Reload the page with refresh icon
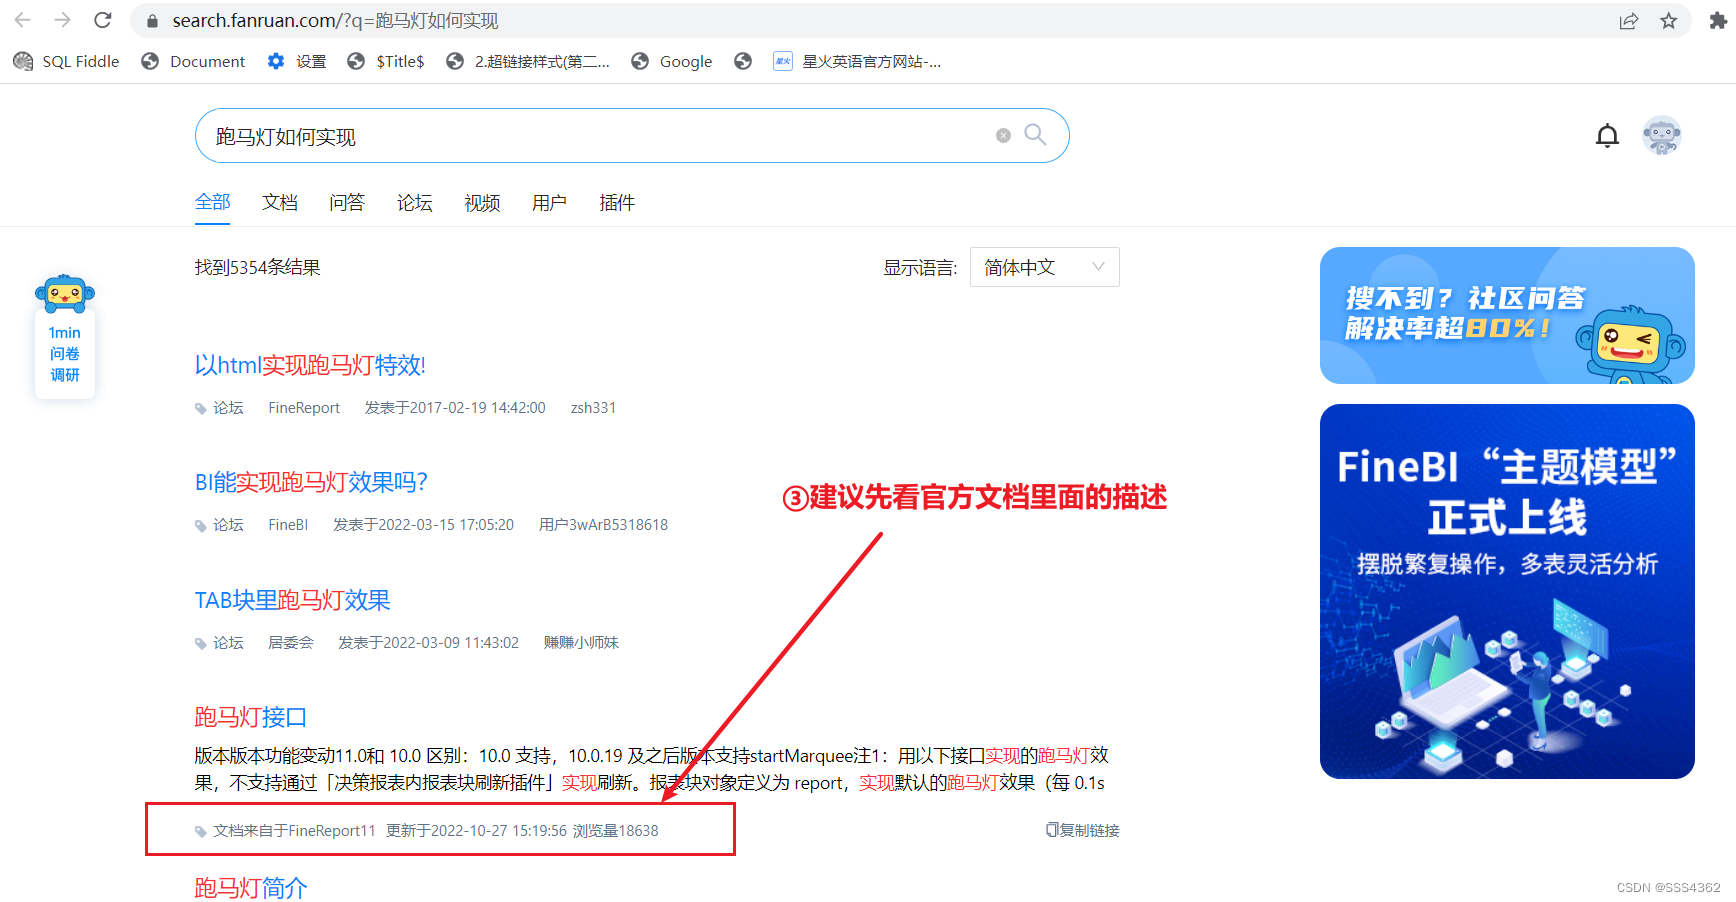The width and height of the screenshot is (1736, 902). click(102, 20)
